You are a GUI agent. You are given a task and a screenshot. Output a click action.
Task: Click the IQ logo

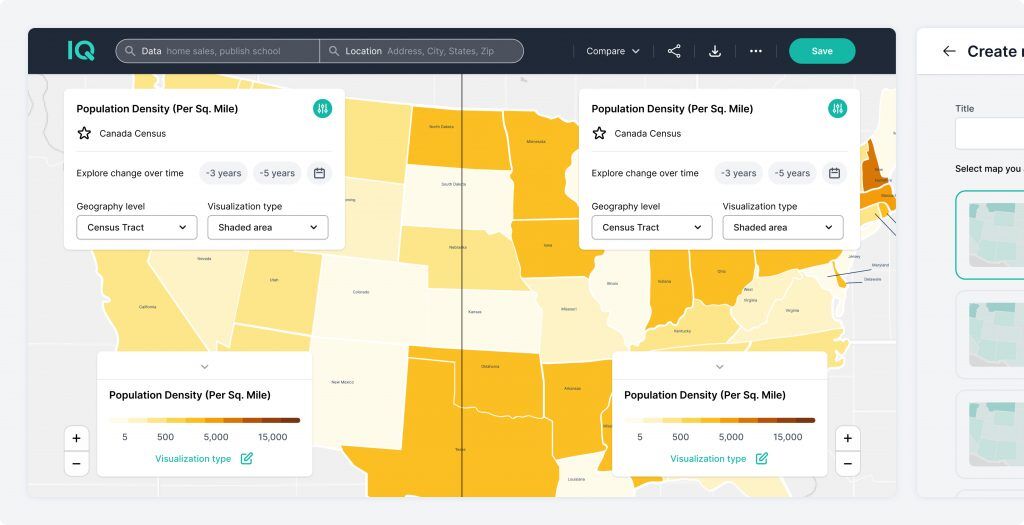(x=81, y=51)
